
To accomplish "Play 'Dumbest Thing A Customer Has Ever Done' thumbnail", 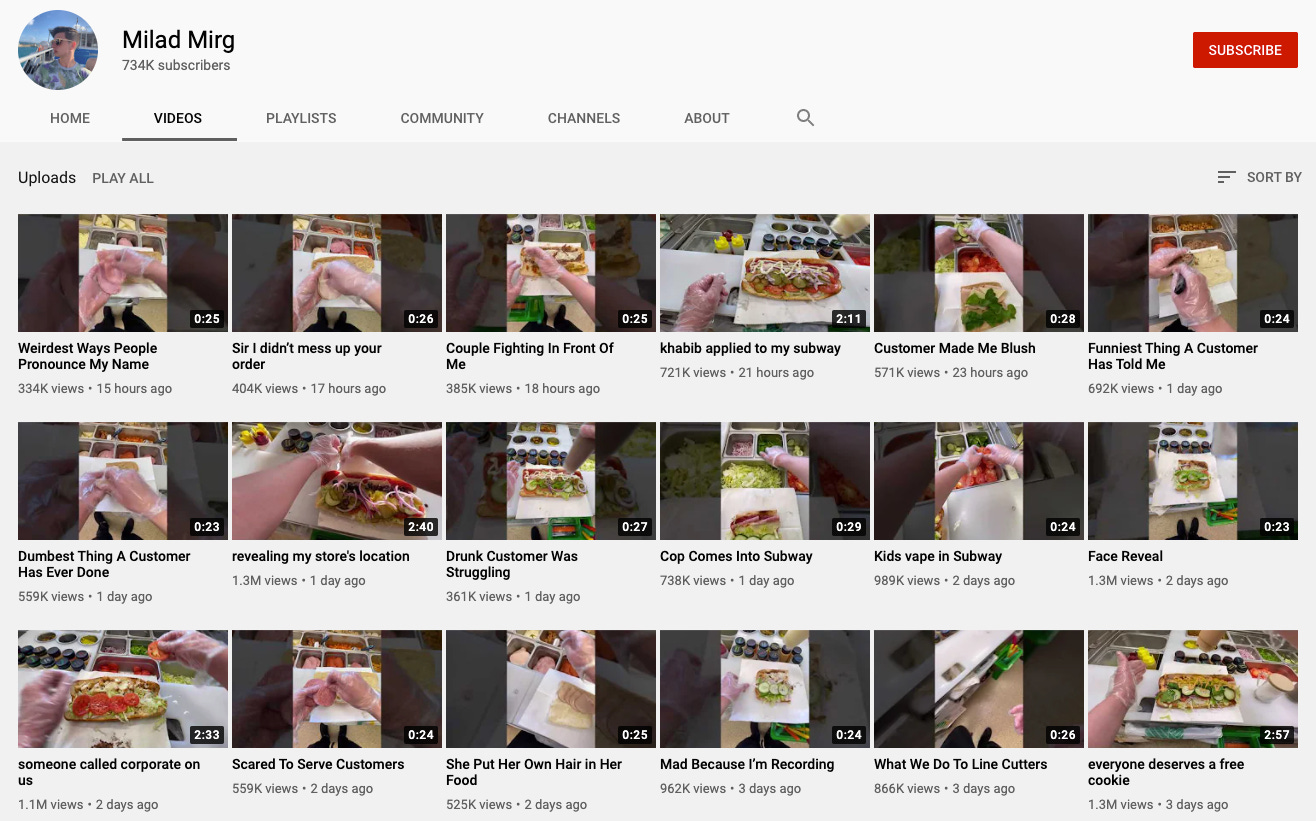I will (123, 481).
